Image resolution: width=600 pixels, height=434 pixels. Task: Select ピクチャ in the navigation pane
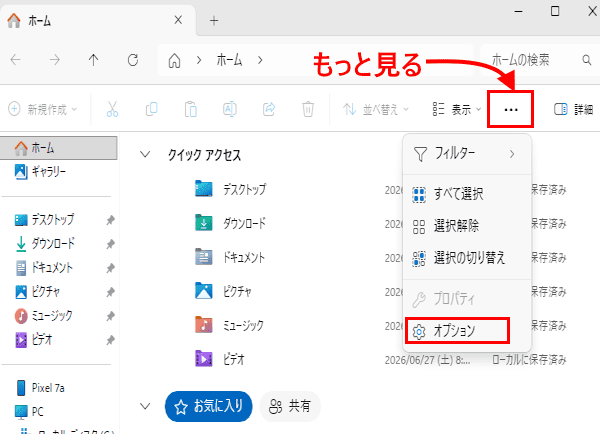tap(38, 292)
